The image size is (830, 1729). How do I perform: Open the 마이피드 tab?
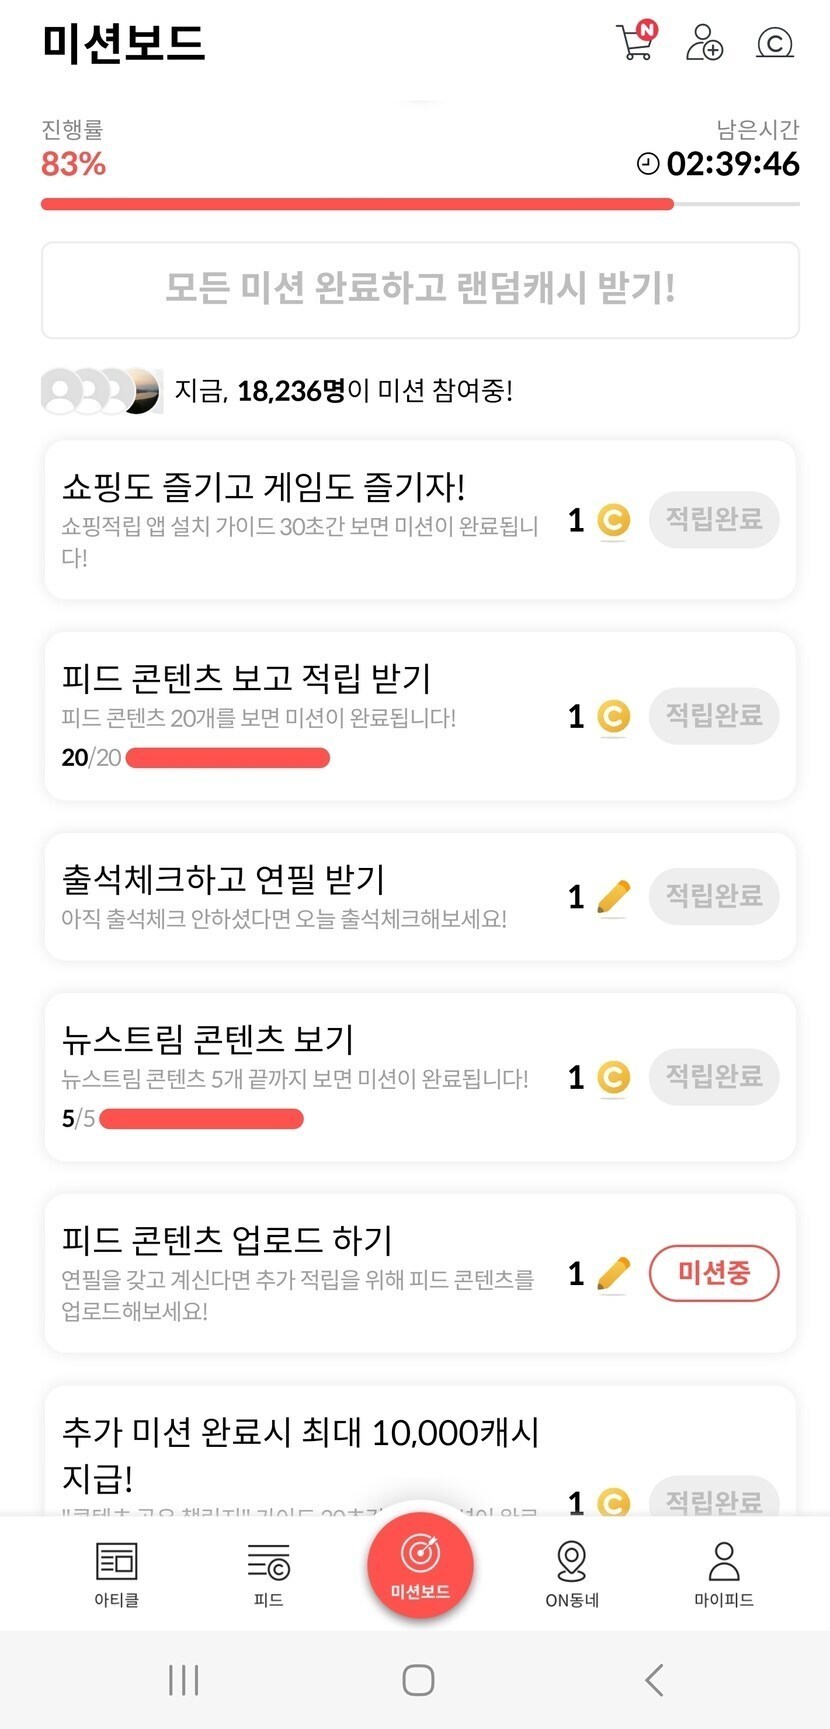pos(723,1573)
